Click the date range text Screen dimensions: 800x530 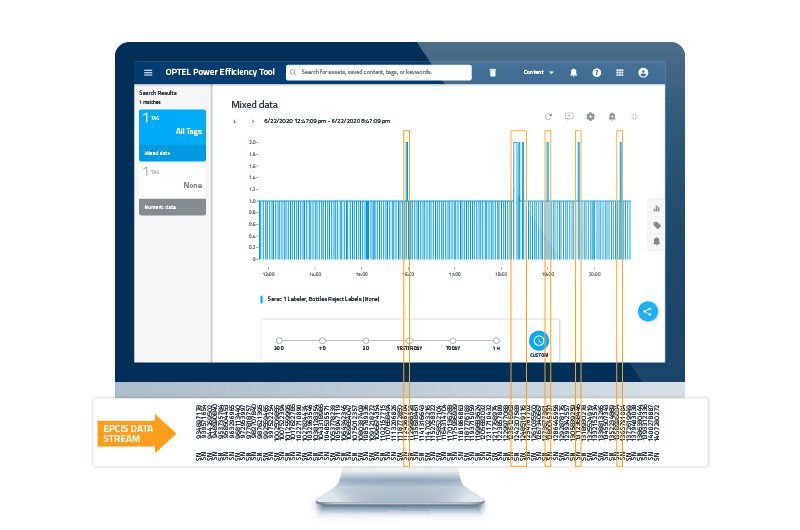(327, 121)
